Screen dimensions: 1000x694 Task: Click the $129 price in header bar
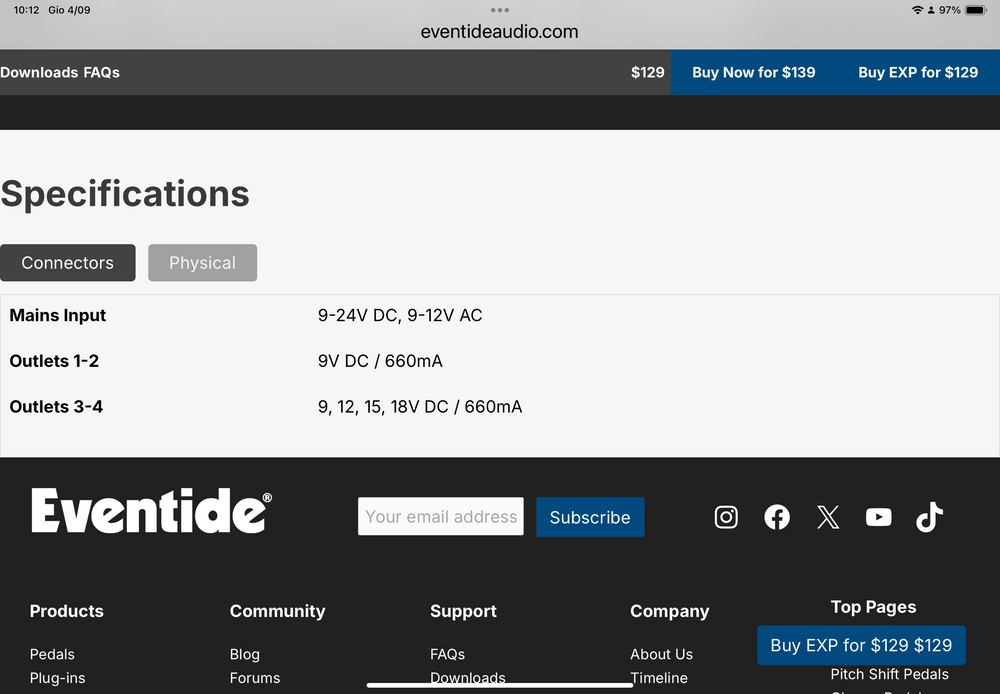tap(648, 73)
